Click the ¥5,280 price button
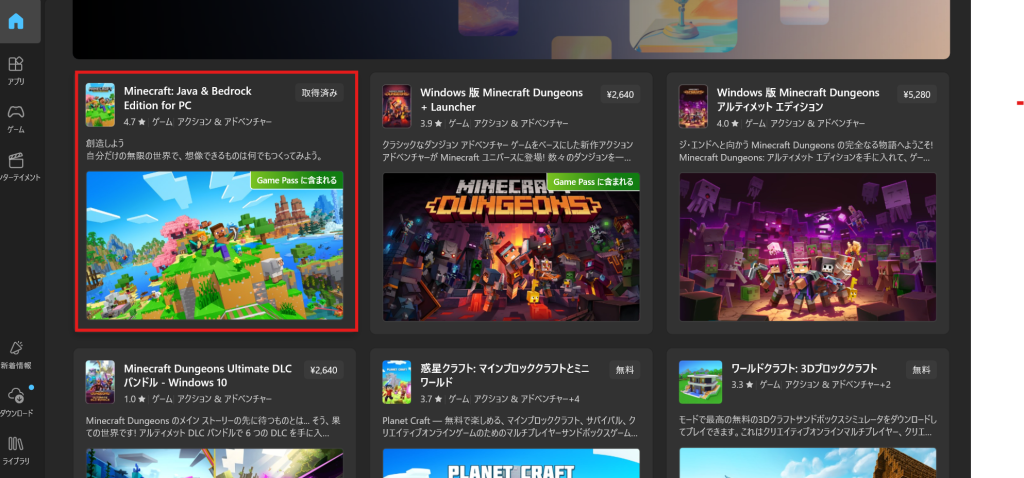 click(x=916, y=94)
